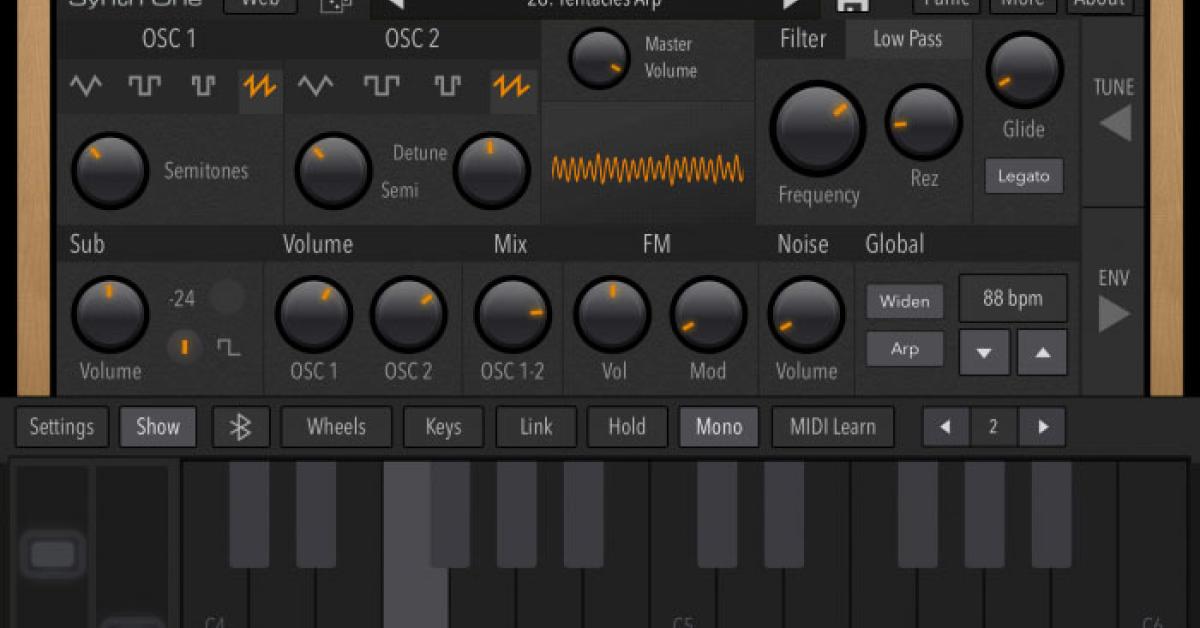Click the save preset disk icon
The height and width of the screenshot is (628, 1200).
click(x=851, y=4)
